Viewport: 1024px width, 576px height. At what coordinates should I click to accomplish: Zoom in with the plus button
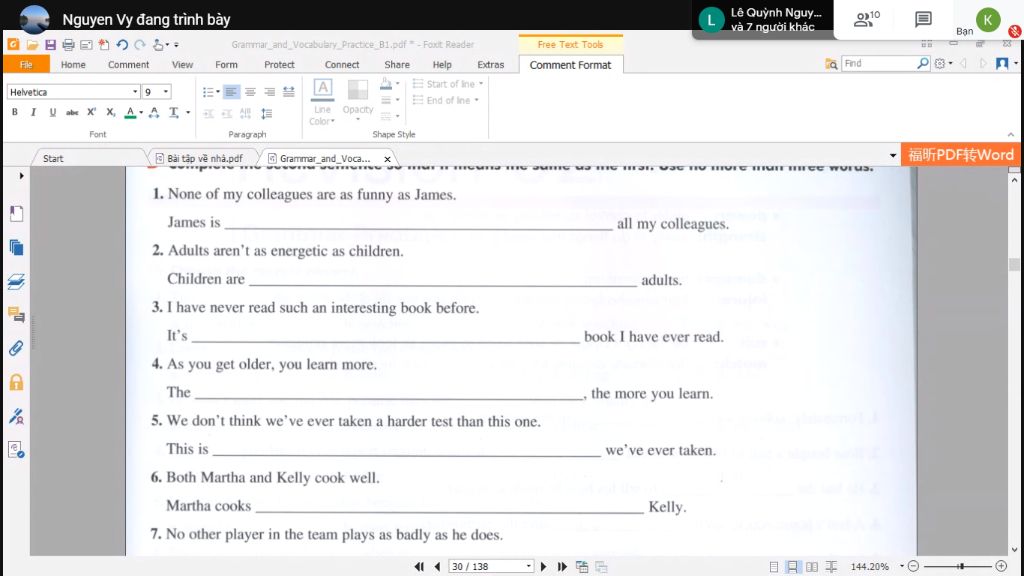point(1001,566)
